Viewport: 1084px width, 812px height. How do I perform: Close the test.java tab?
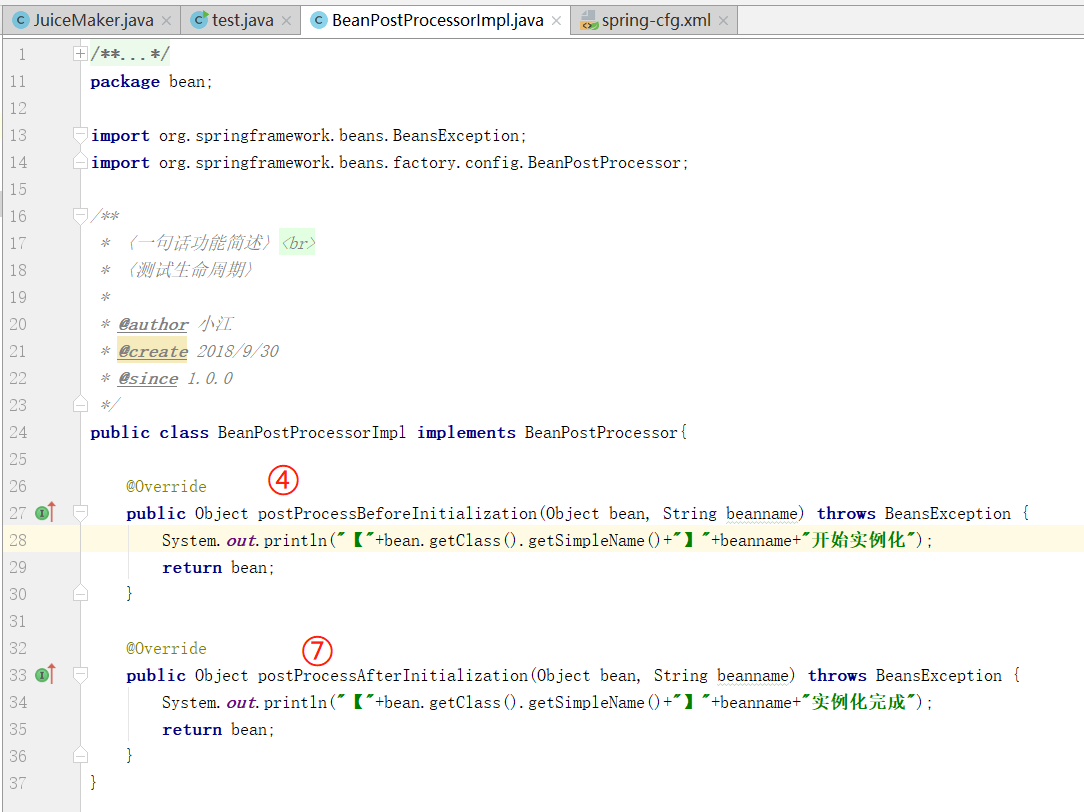coord(285,21)
